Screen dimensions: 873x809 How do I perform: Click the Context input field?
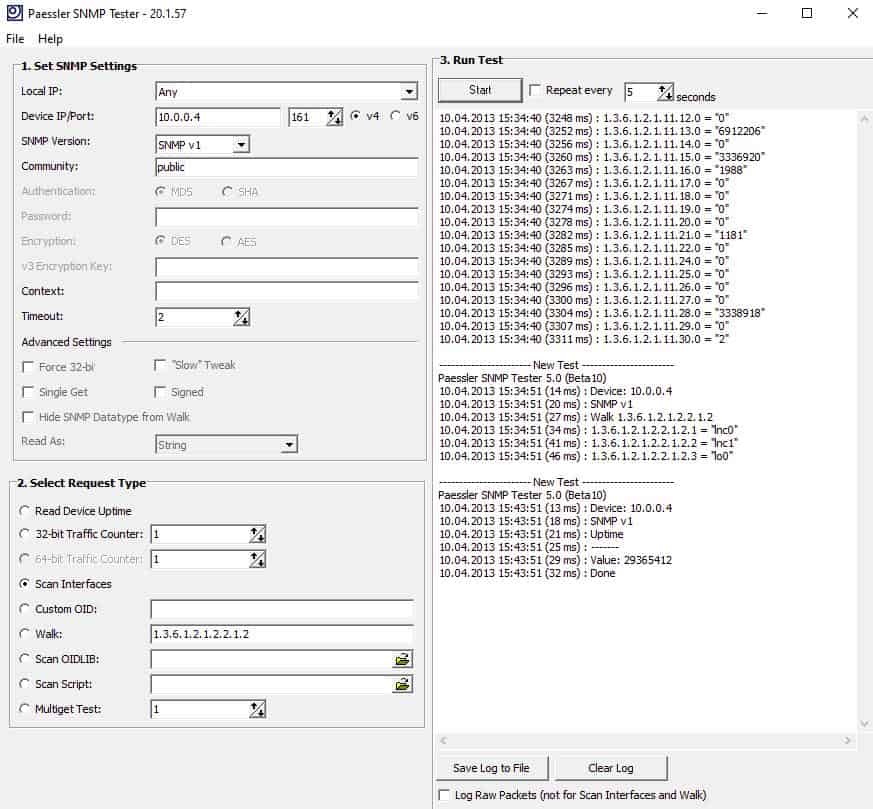[x=287, y=291]
